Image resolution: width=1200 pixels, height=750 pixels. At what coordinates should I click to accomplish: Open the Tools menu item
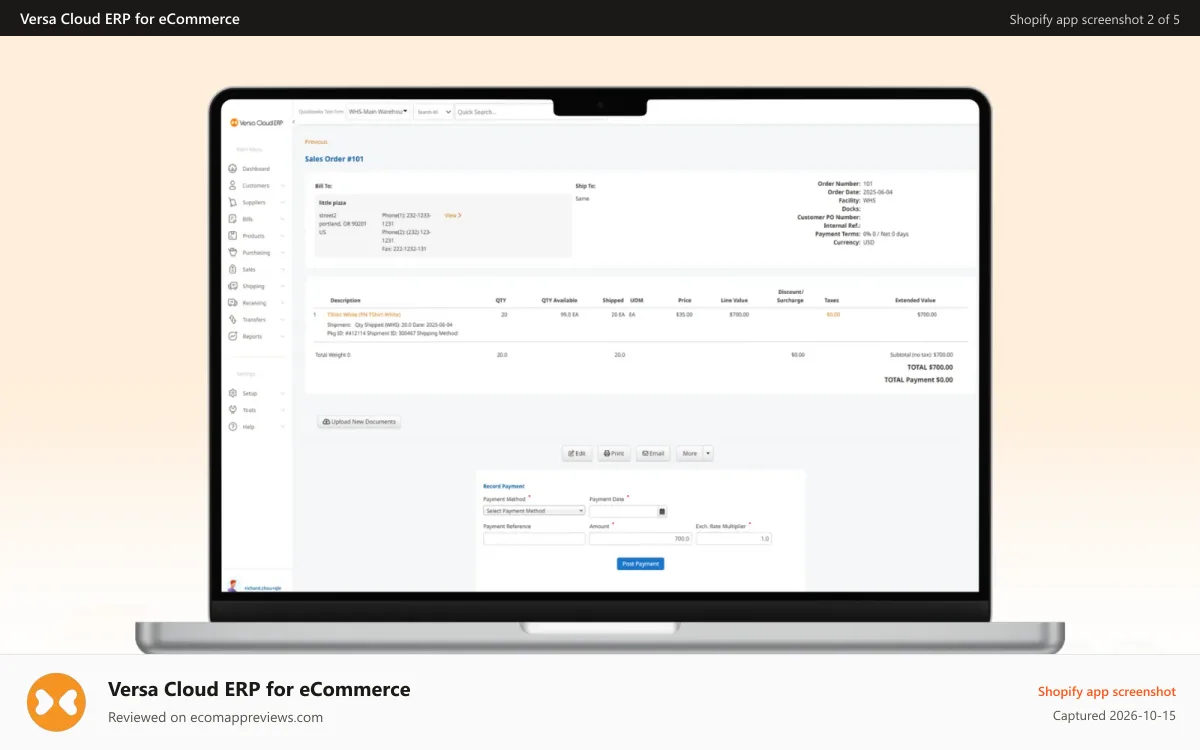(x=249, y=410)
